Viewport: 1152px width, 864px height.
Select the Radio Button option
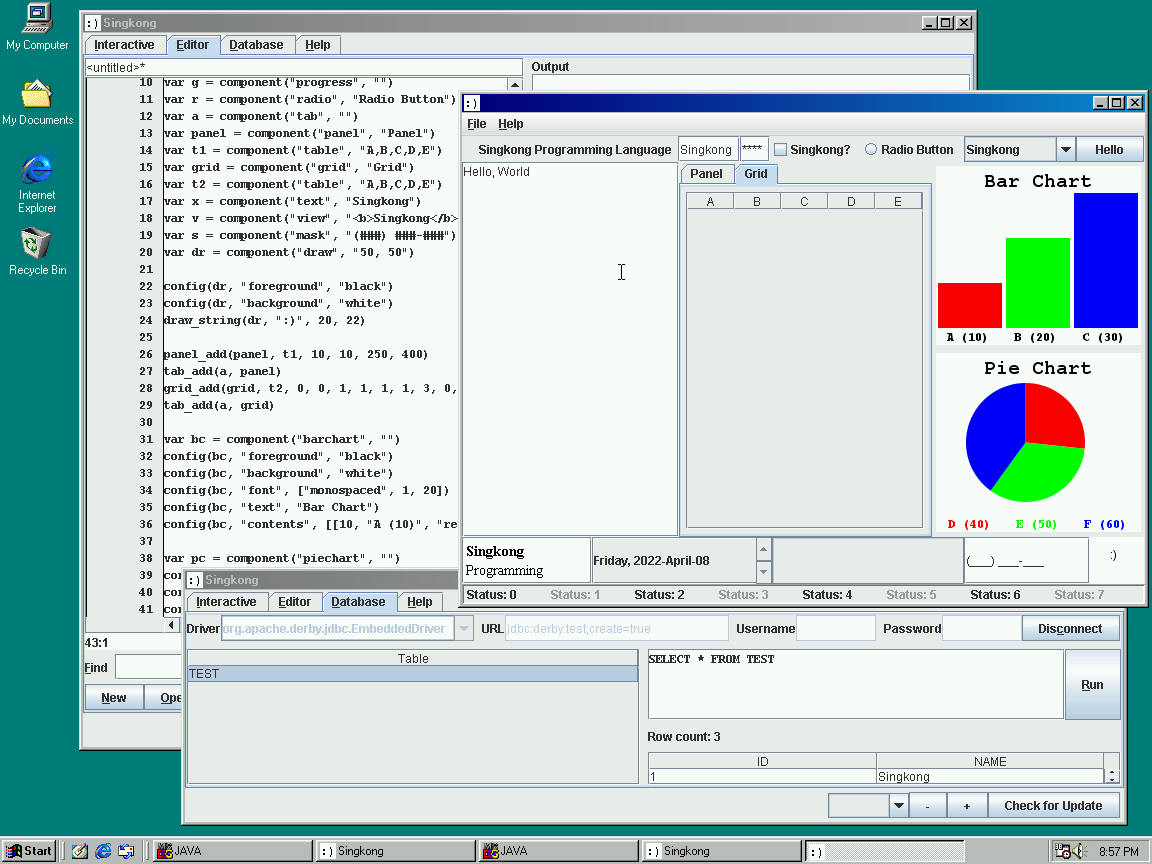(871, 150)
